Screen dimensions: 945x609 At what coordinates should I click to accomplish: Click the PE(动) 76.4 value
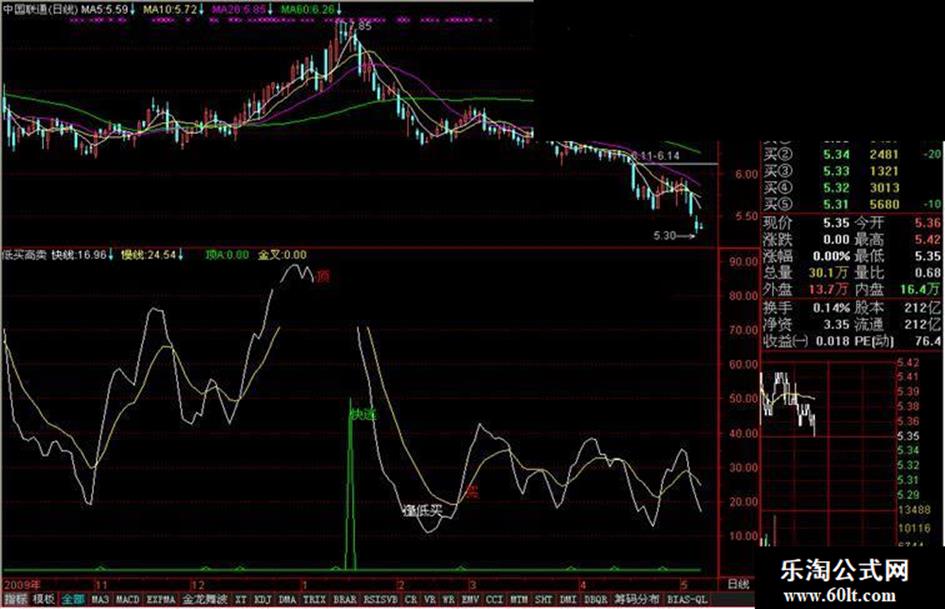click(929, 341)
